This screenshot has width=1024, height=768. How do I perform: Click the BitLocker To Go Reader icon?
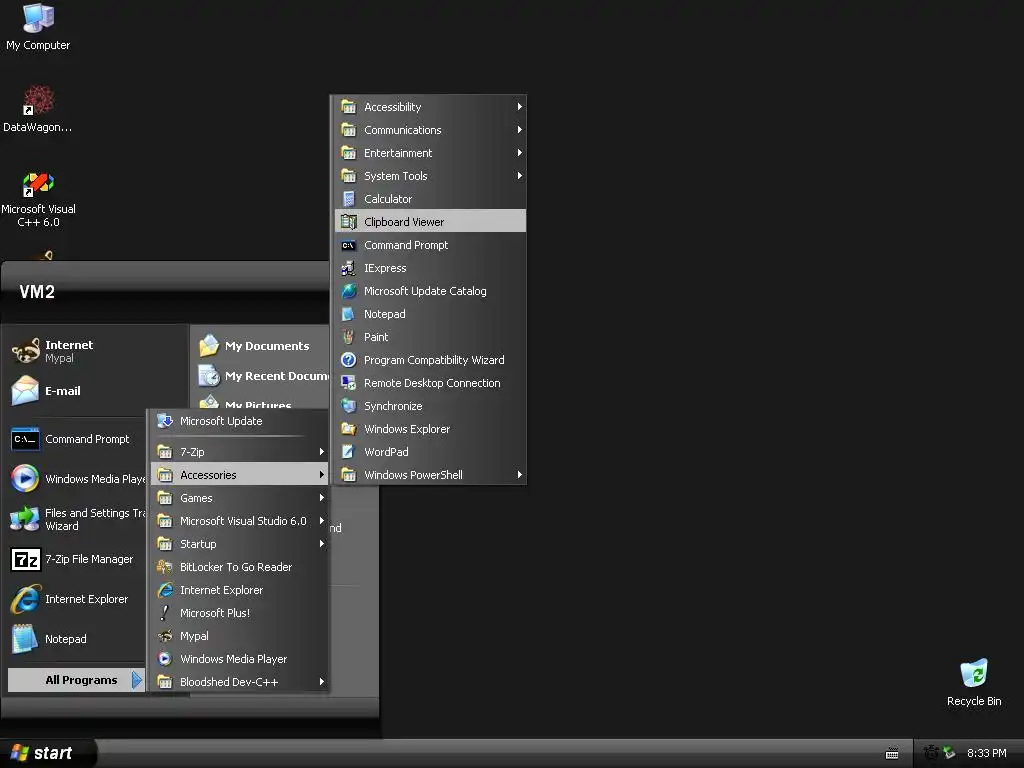(x=165, y=567)
